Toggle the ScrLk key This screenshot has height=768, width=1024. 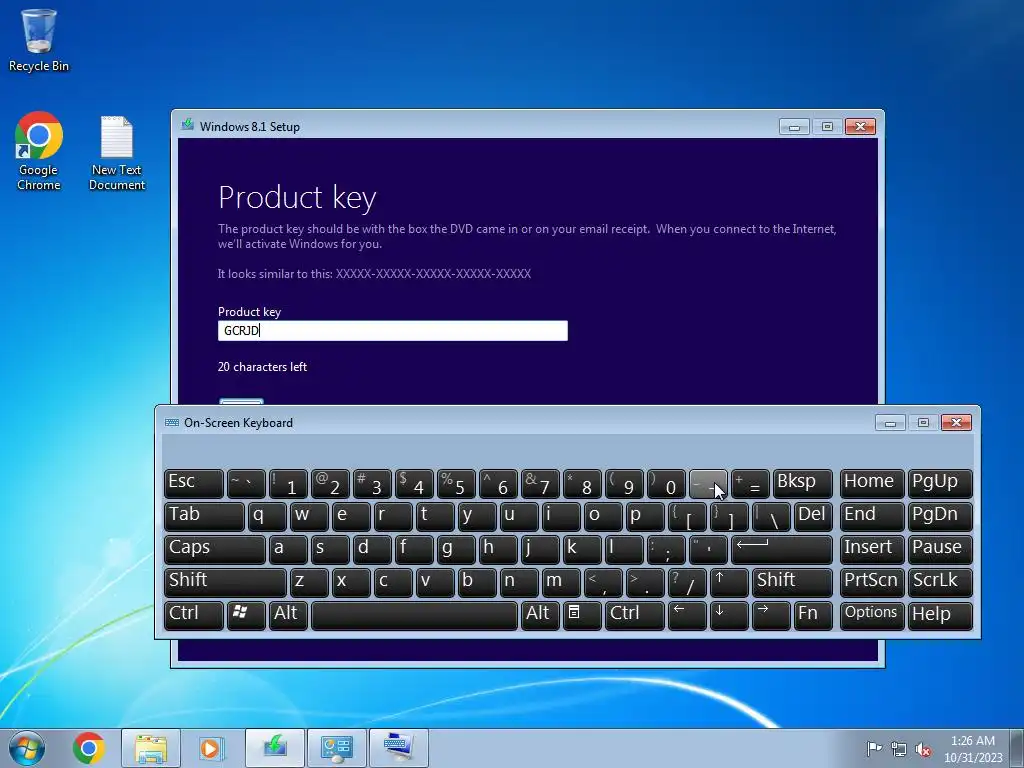[940, 581]
